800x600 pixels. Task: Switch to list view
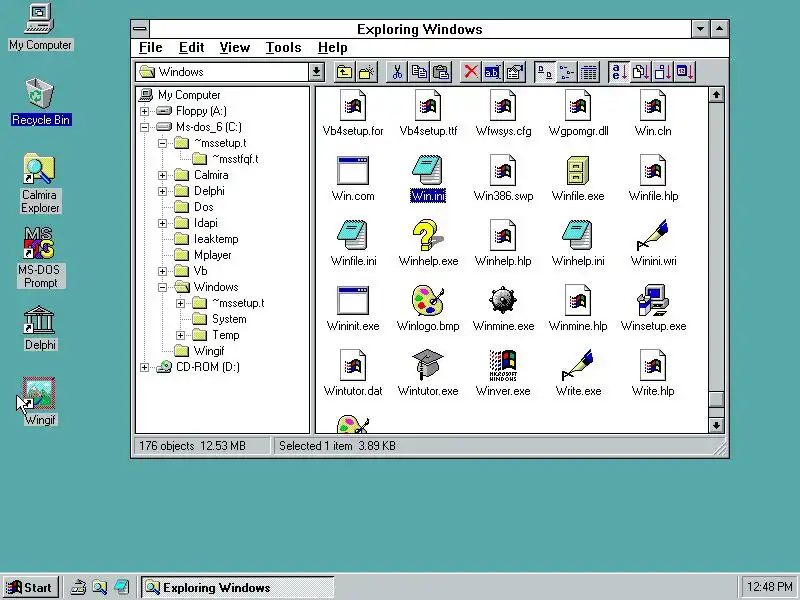566,72
